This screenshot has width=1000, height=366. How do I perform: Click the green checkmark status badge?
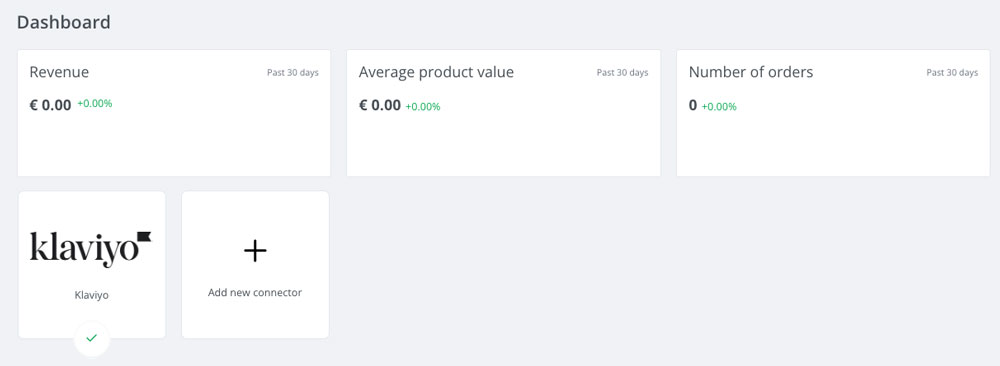pyautogui.click(x=92, y=339)
